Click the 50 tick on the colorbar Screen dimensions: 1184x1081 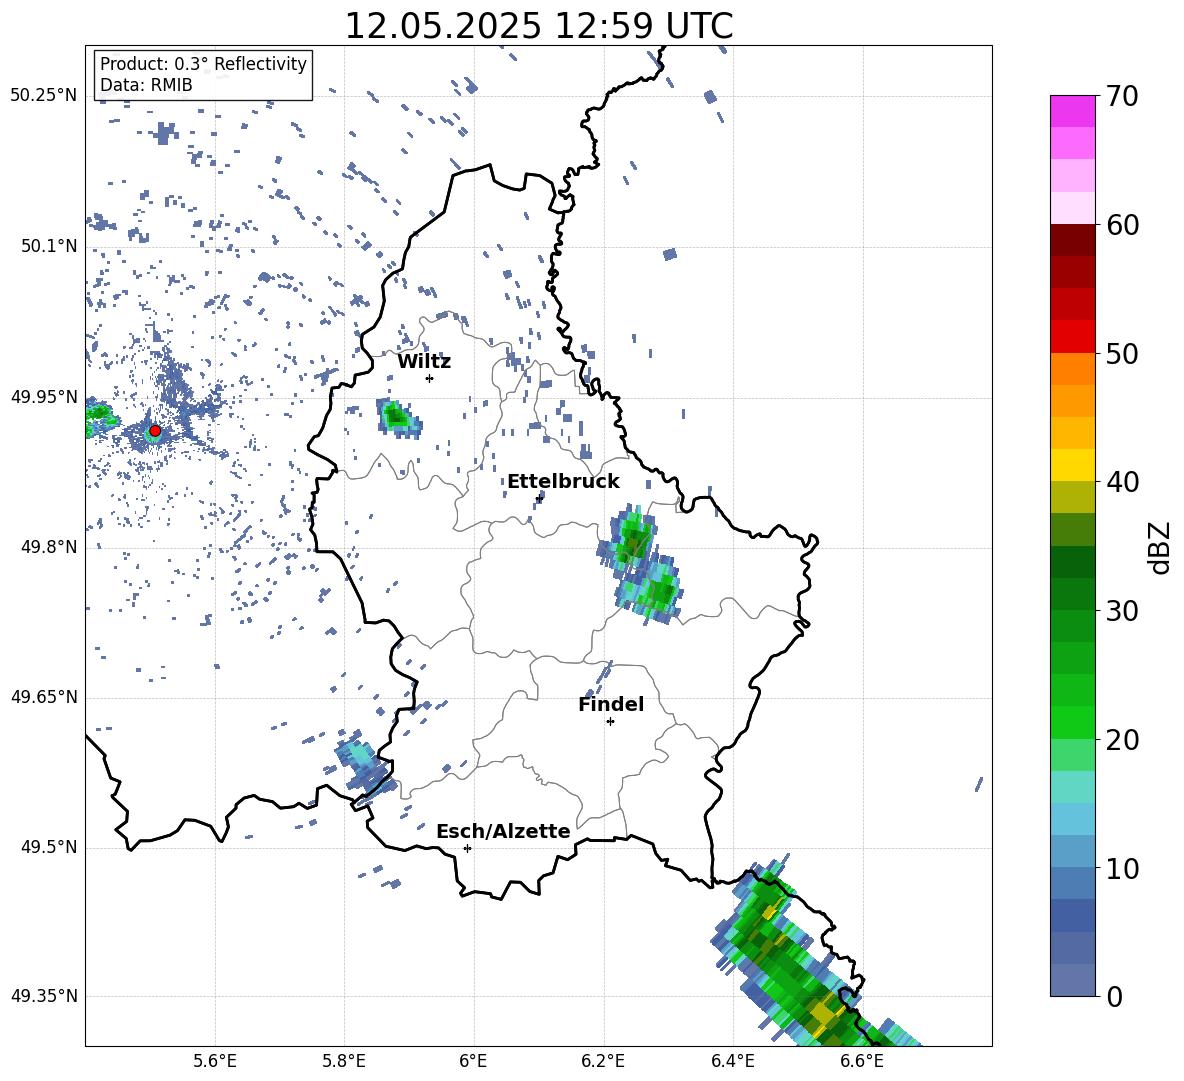coord(1123,353)
